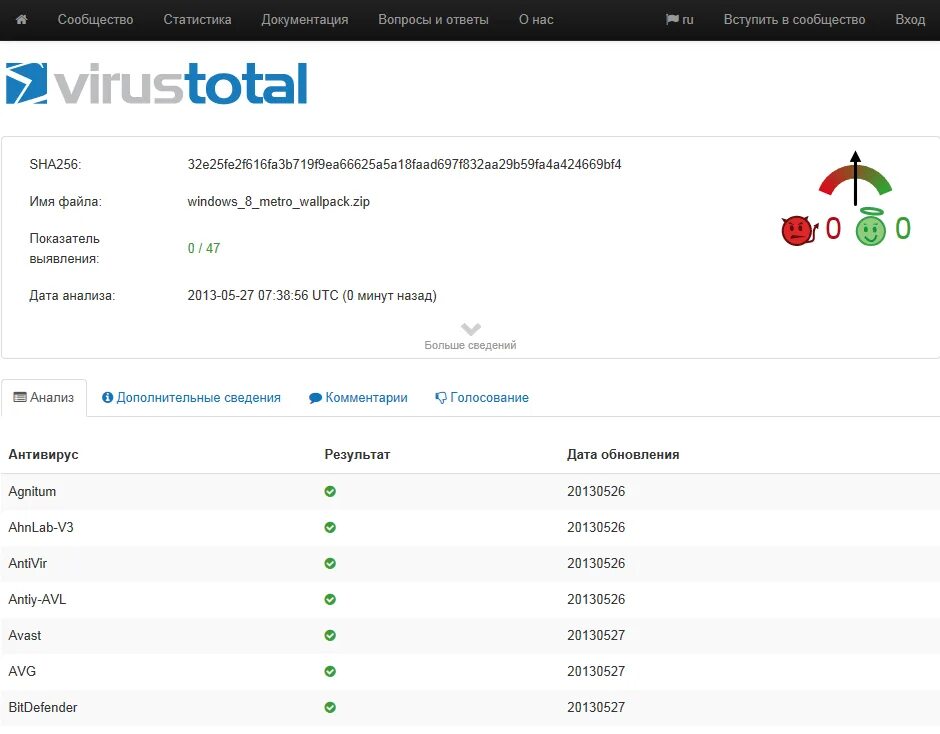This screenshot has height=734, width=940.
Task: Click the Антивирус column header
Action: (x=43, y=455)
